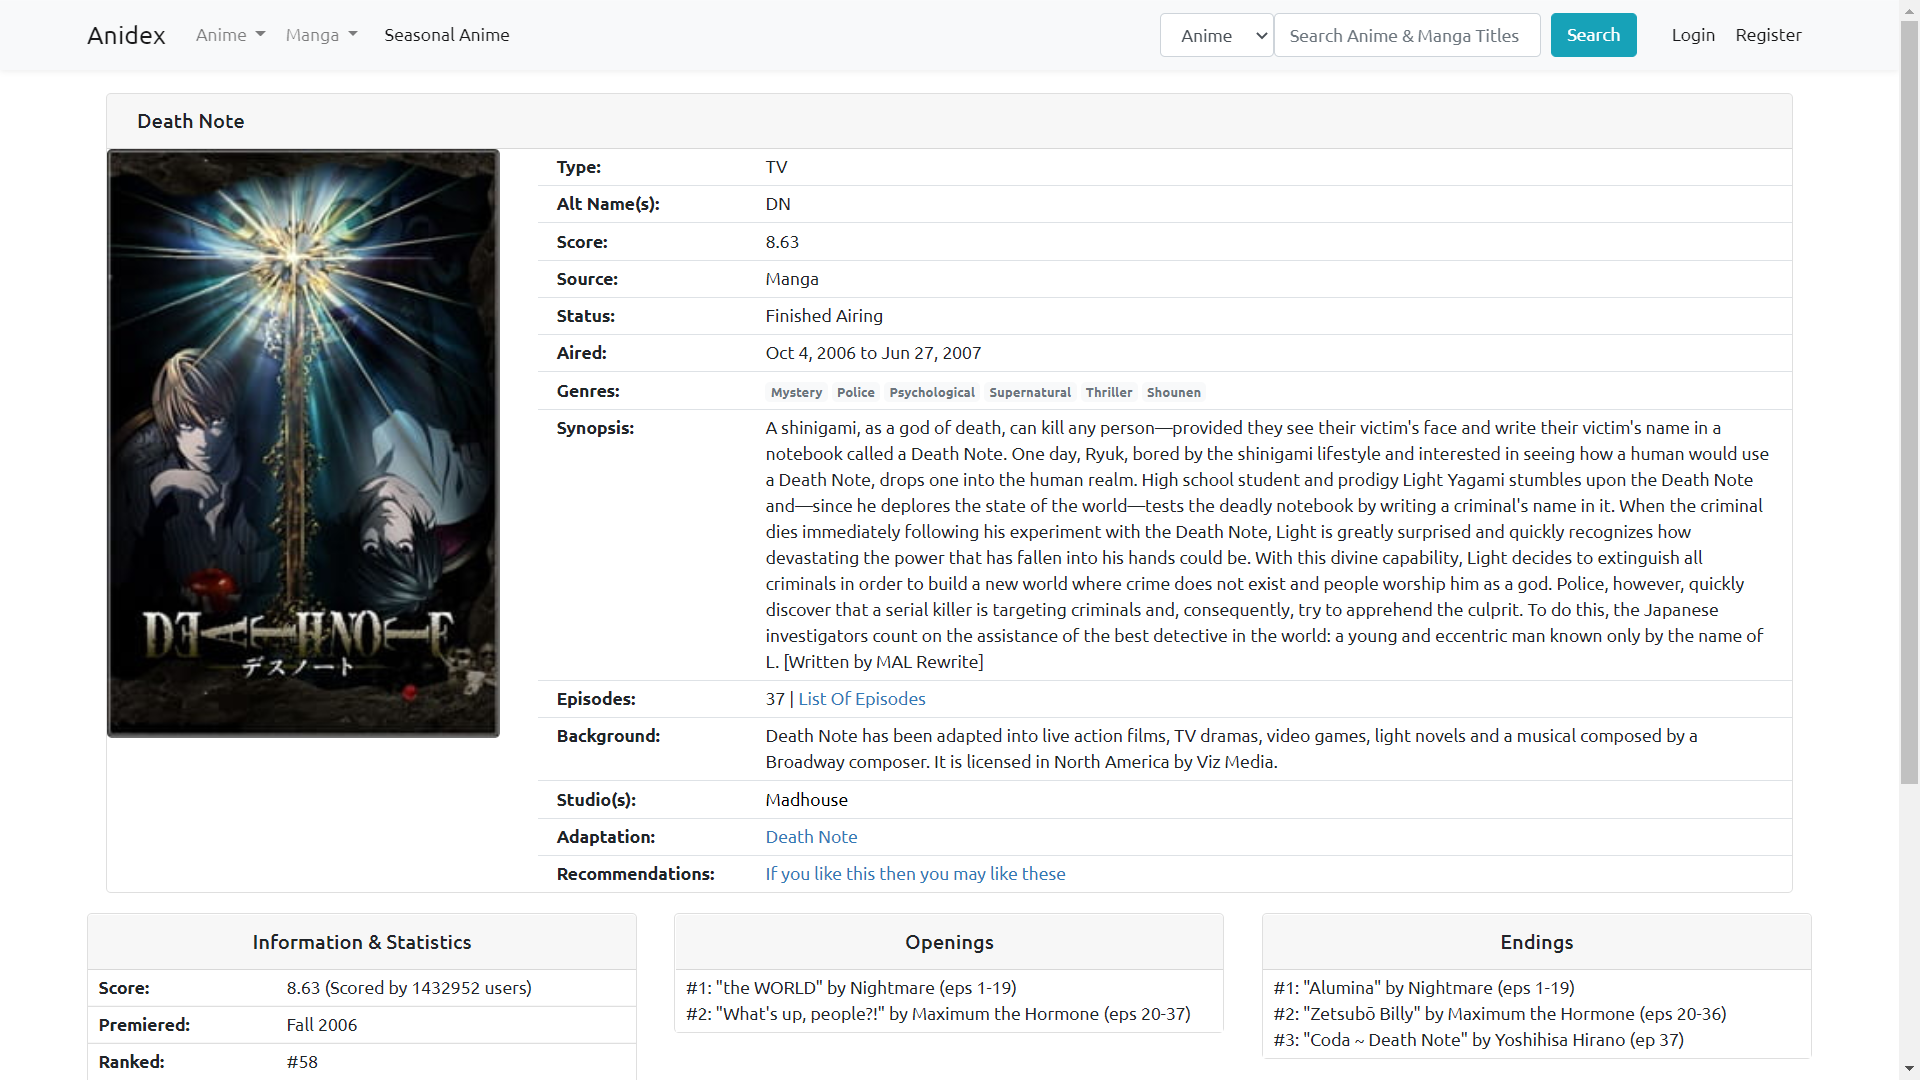Click the recommendations link for similar anime
The image size is (1920, 1080).
coord(916,872)
